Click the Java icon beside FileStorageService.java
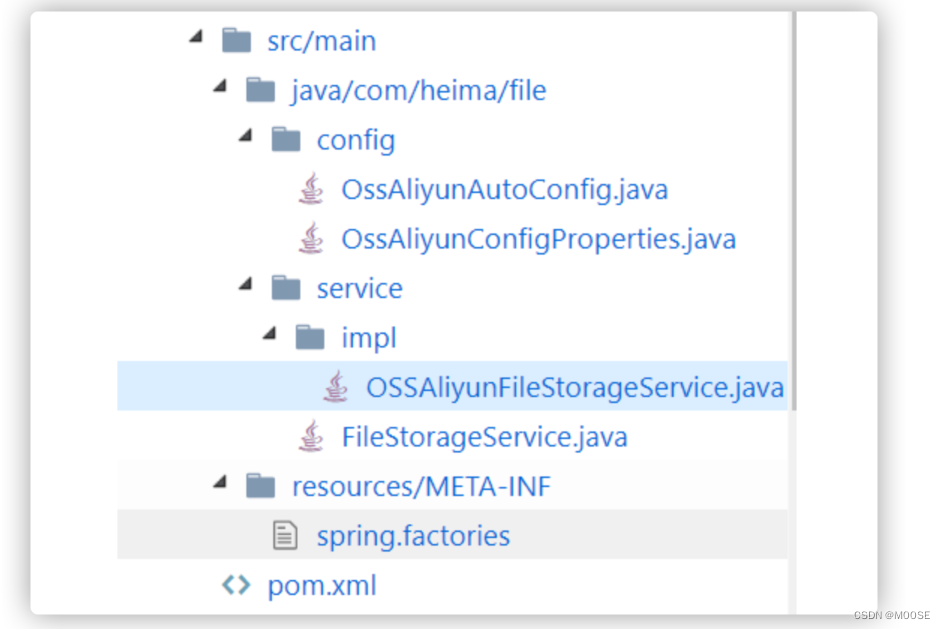This screenshot has height=629, width=945. coord(311,436)
